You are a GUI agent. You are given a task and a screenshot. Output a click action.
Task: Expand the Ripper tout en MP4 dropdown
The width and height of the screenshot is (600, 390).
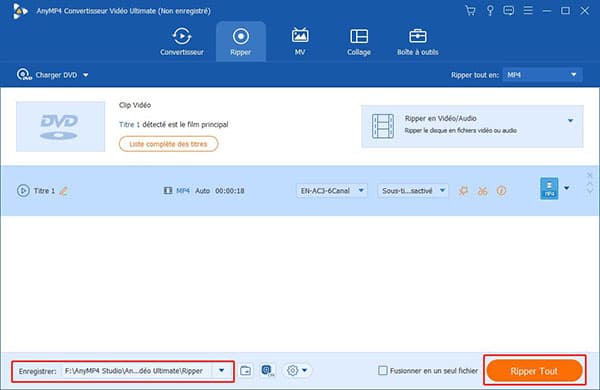click(x=542, y=75)
